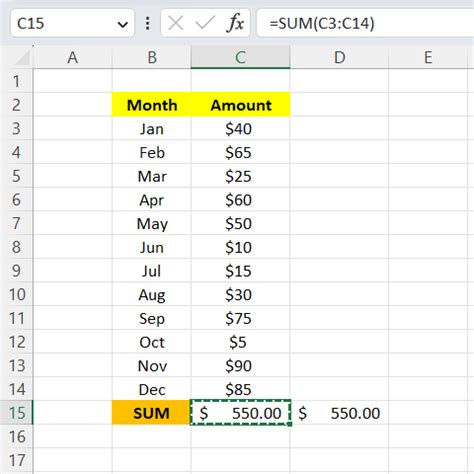Screen dimensions: 474x474
Task: Open the Name Box dropdown arrow
Action: pyautogui.click(x=123, y=24)
